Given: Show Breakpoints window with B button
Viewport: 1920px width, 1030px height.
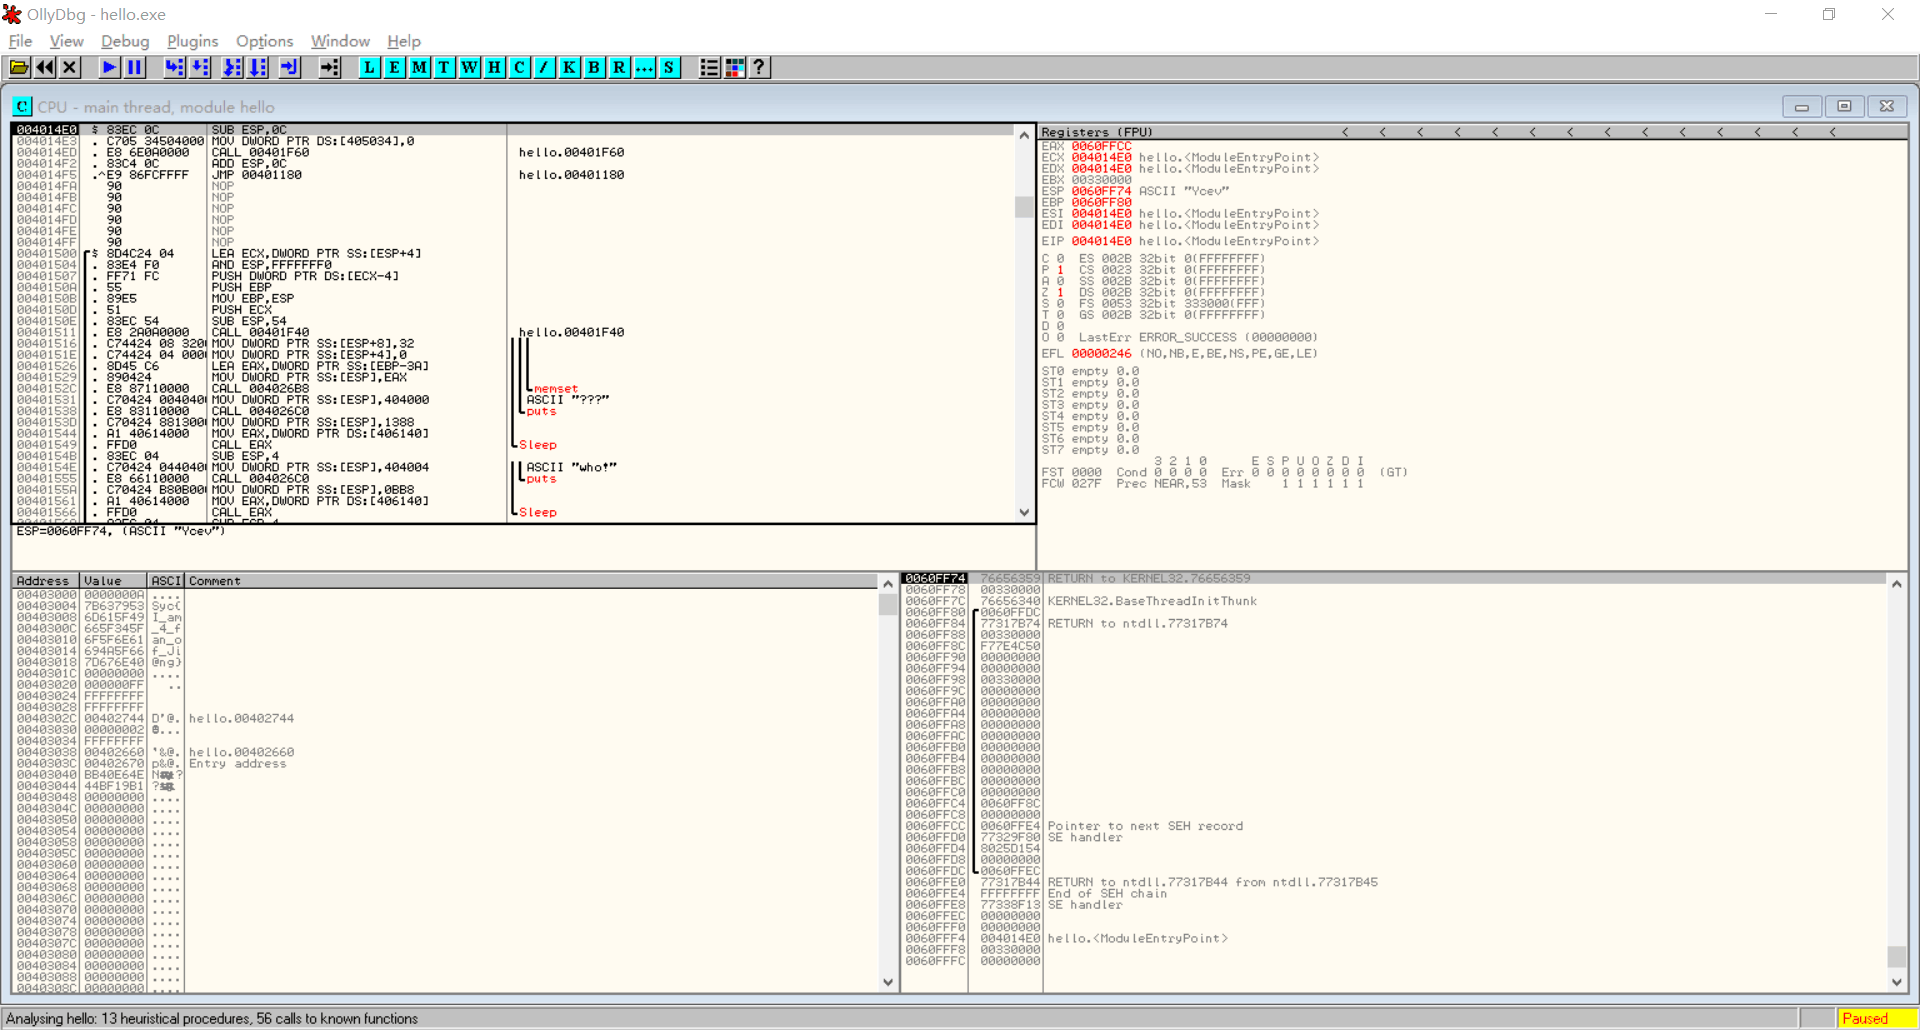Looking at the screenshot, I should pyautogui.click(x=594, y=67).
